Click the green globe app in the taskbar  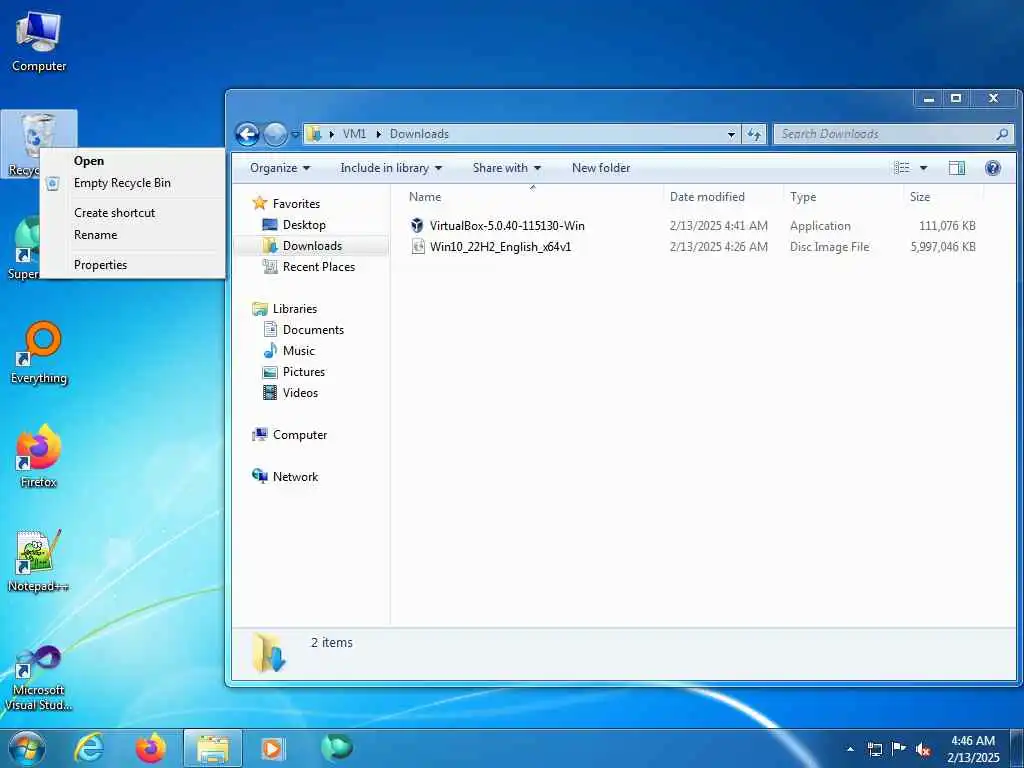[336, 747]
